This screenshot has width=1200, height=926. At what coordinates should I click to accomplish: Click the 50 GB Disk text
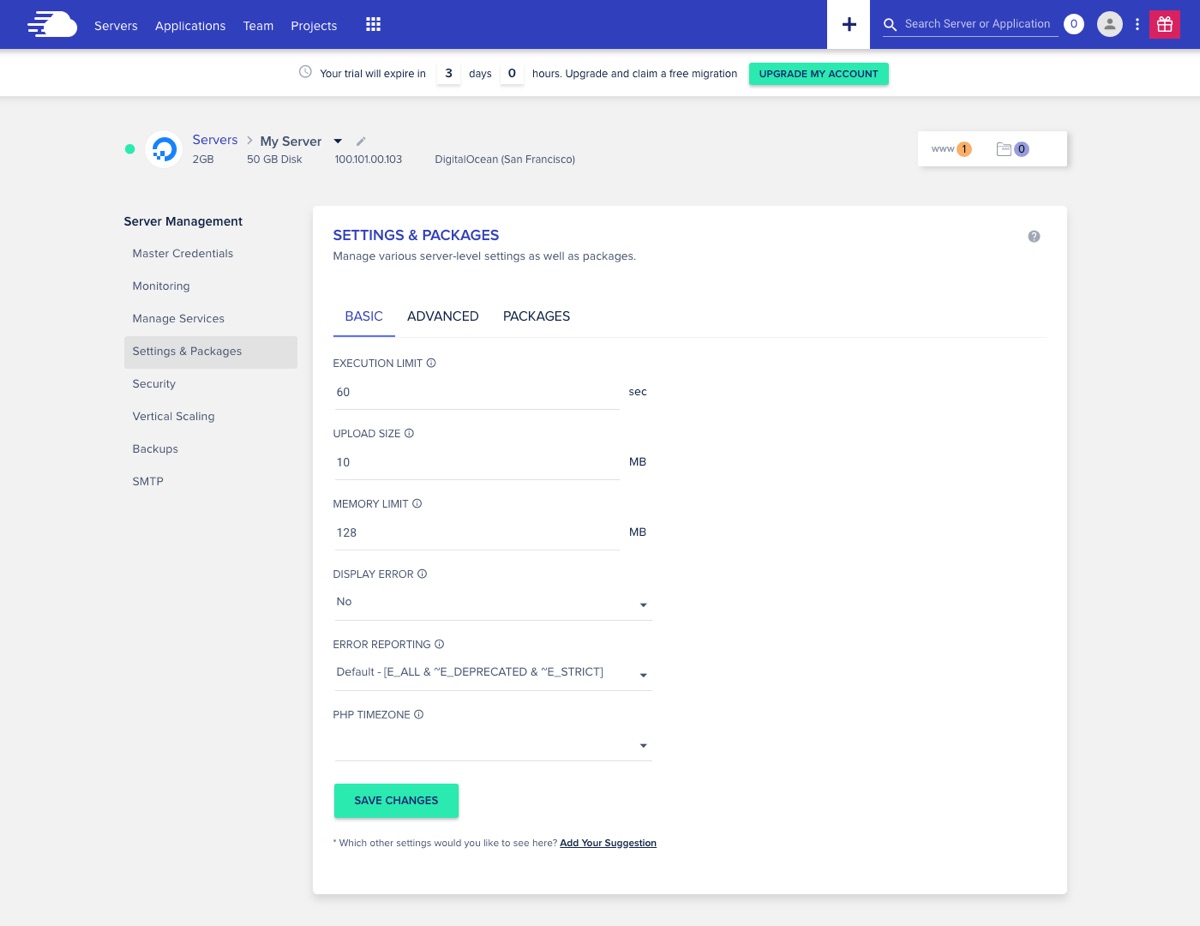click(275, 159)
